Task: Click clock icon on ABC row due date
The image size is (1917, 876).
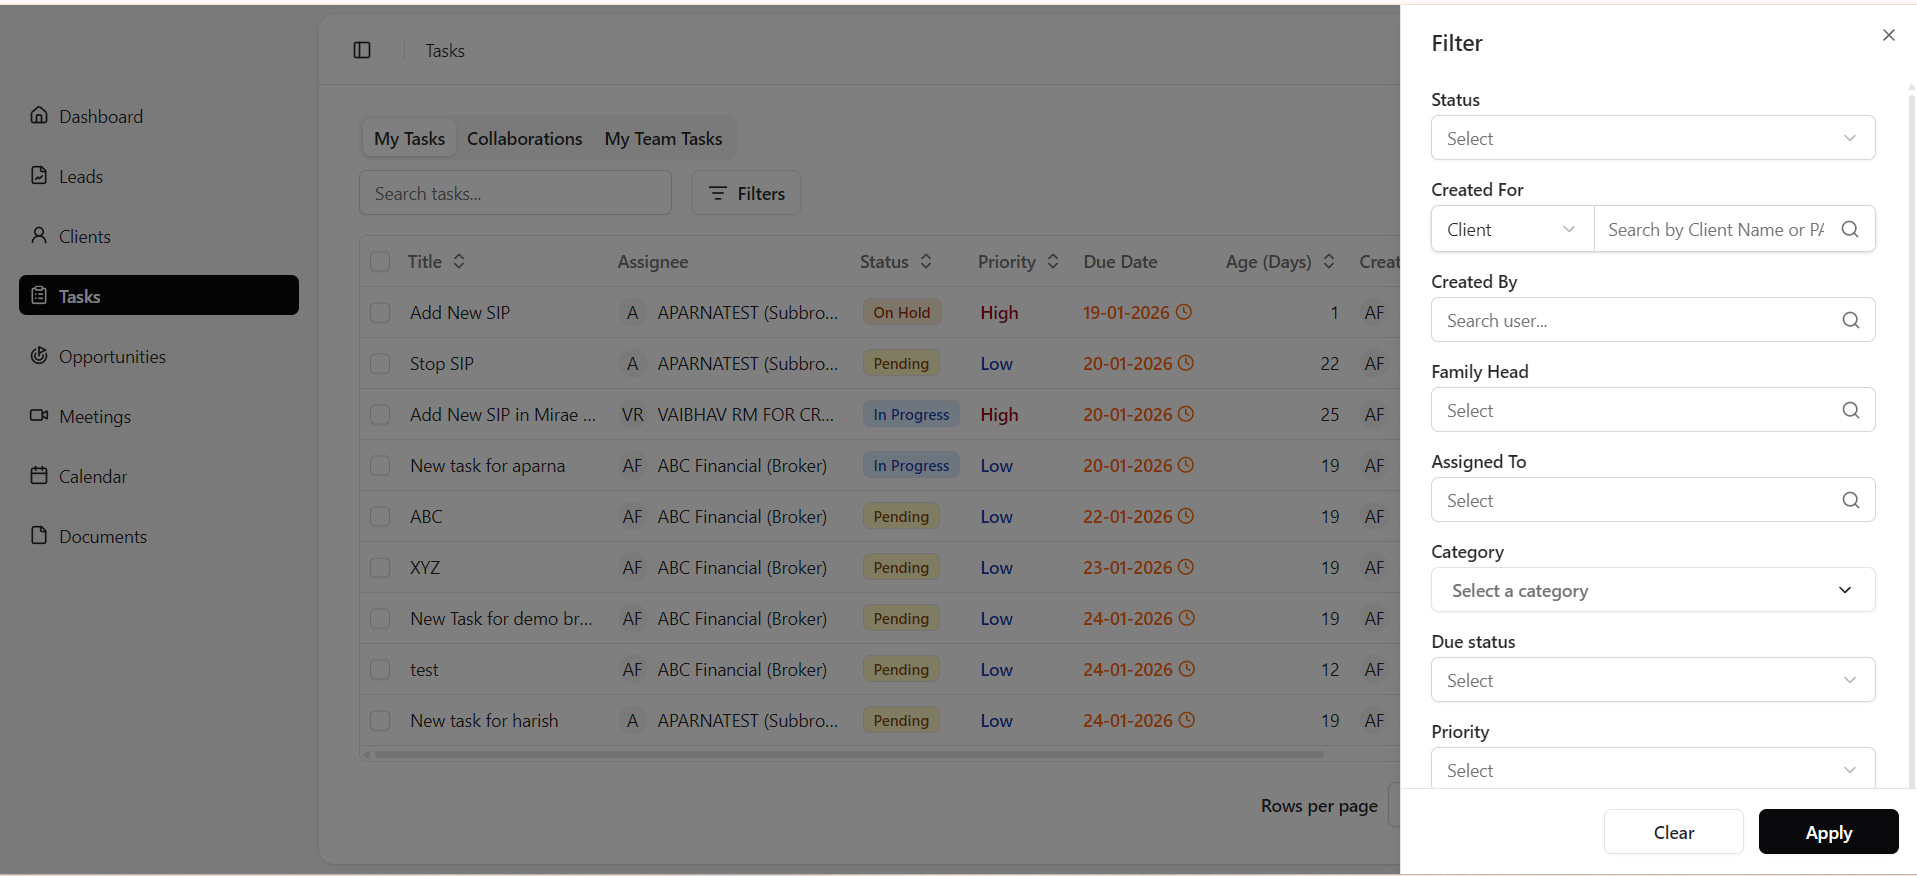Action: pos(1186,516)
